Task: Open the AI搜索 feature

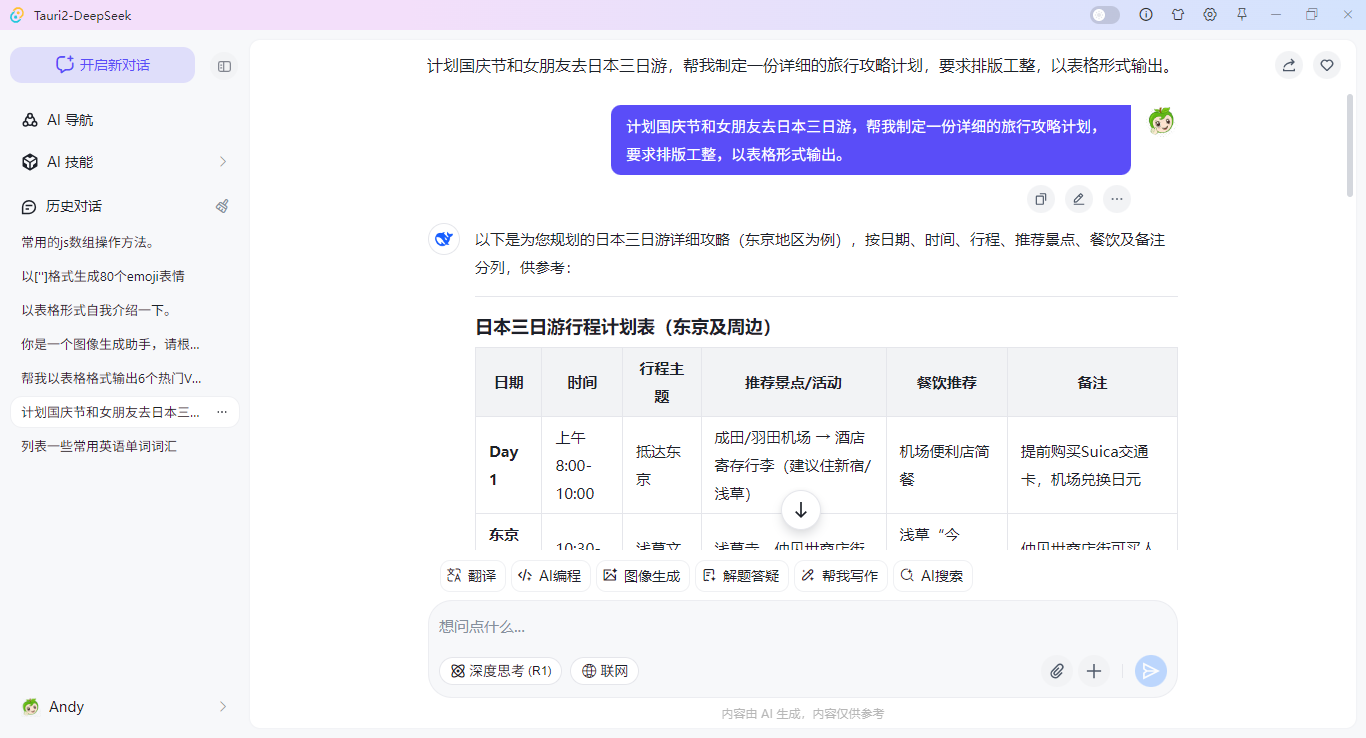Action: (932, 575)
